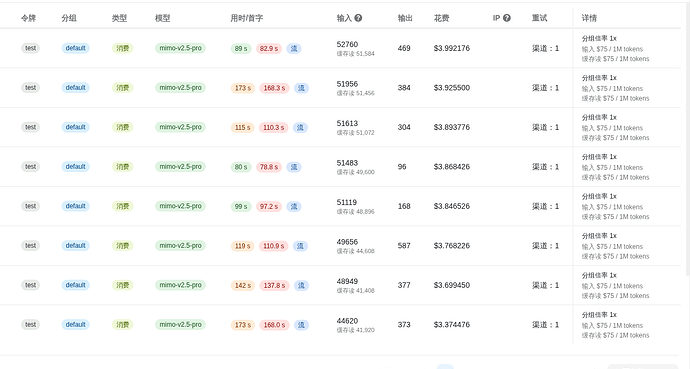Click the mimo-v2.5-pro tag in the $3.868426 row
The height and width of the screenshot is (369, 690).
click(x=180, y=167)
